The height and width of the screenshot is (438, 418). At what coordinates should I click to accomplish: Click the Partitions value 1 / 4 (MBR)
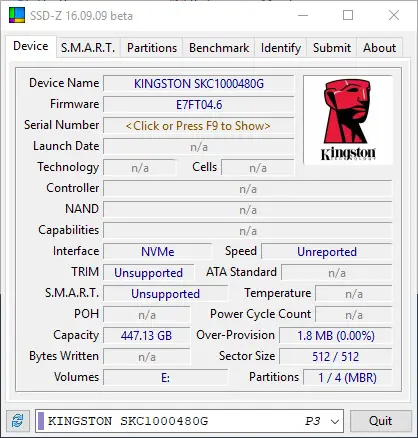(x=348, y=378)
